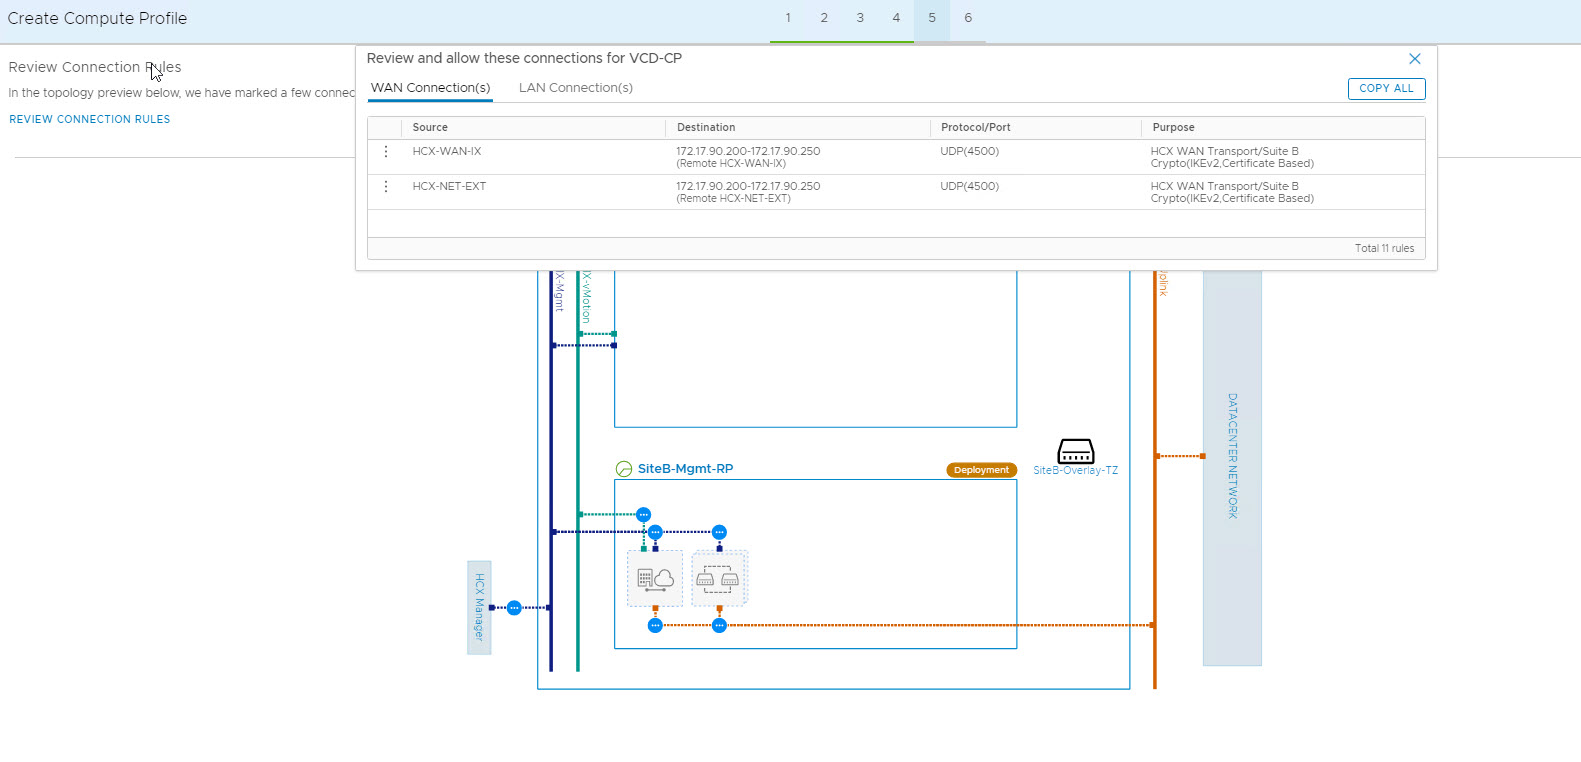The height and width of the screenshot is (762, 1581).
Task: Open row actions menu for HCX-WAN-IX
Action: (x=386, y=152)
